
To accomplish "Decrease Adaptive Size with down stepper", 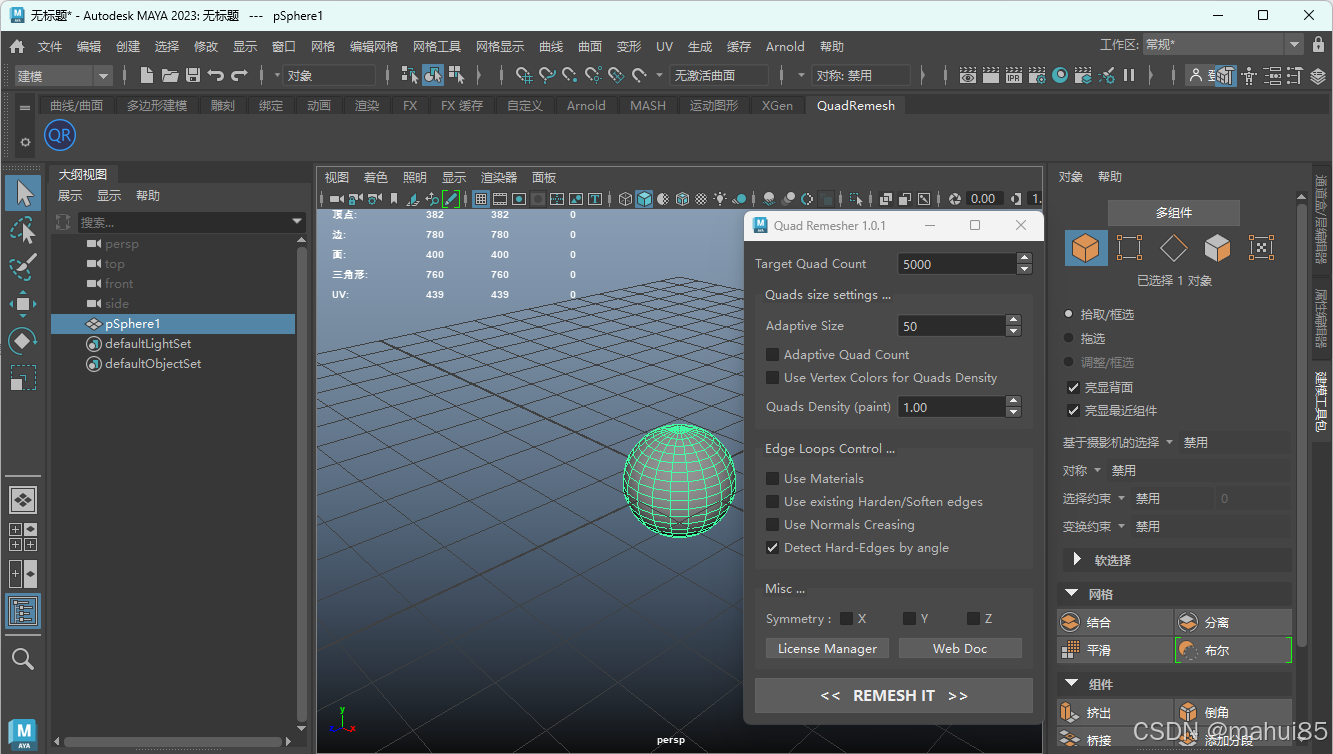I will [1014, 331].
